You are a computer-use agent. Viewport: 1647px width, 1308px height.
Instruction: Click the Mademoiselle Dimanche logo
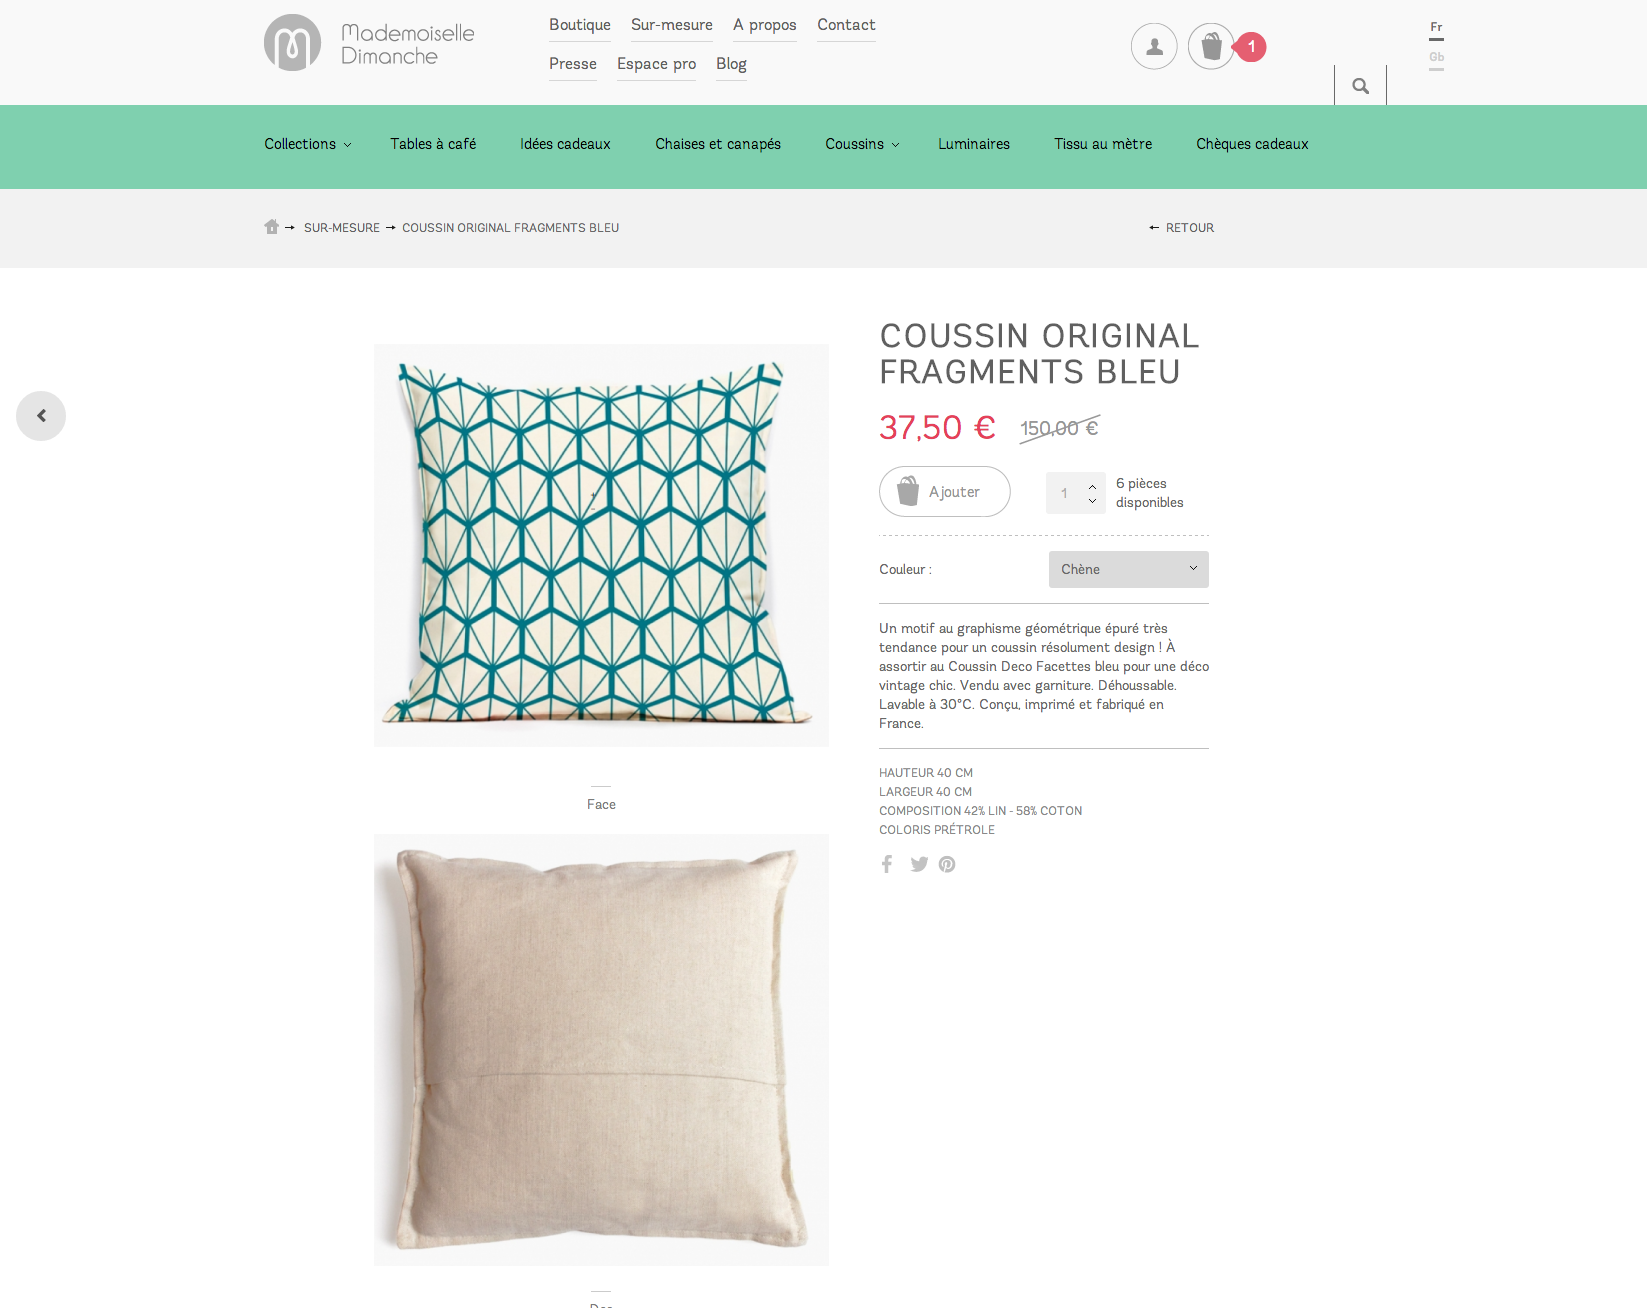click(x=369, y=43)
